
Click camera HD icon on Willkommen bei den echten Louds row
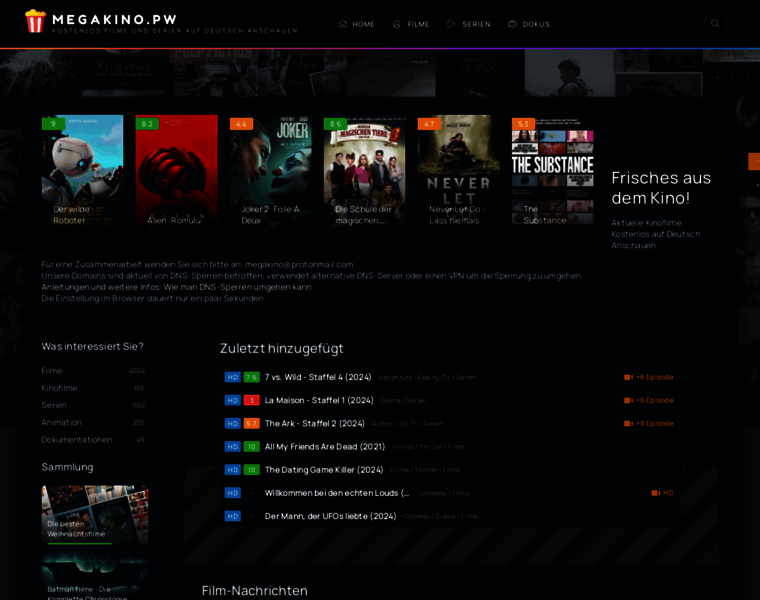click(x=655, y=493)
